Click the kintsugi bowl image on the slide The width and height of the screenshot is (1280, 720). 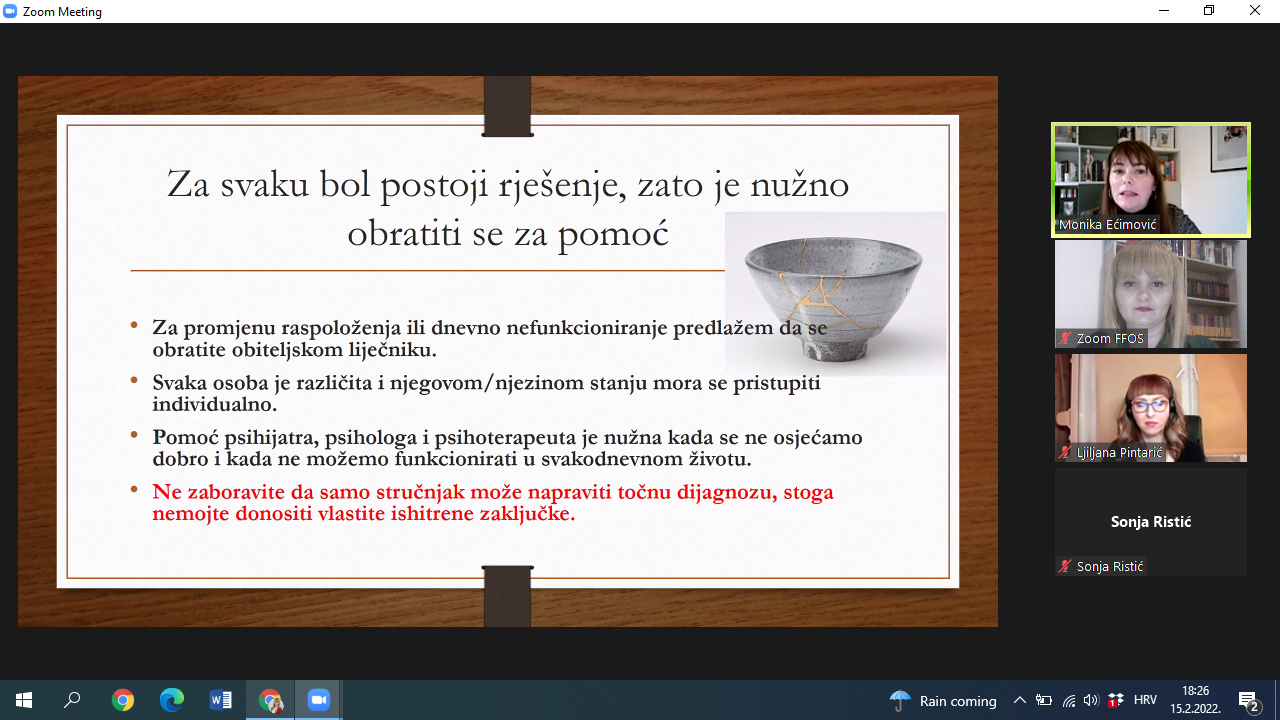click(x=835, y=294)
